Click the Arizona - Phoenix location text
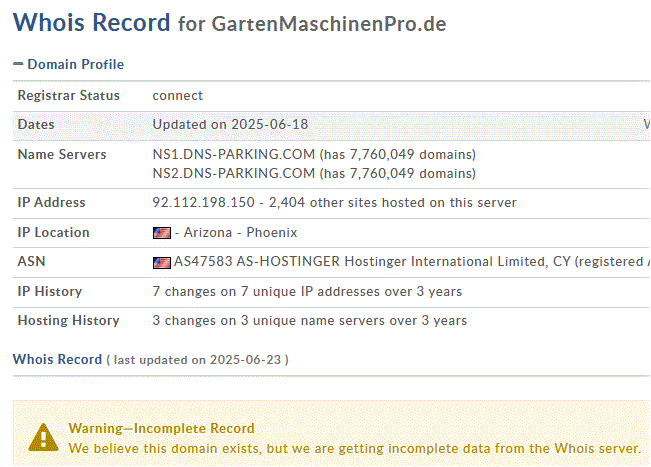 [x=240, y=232]
